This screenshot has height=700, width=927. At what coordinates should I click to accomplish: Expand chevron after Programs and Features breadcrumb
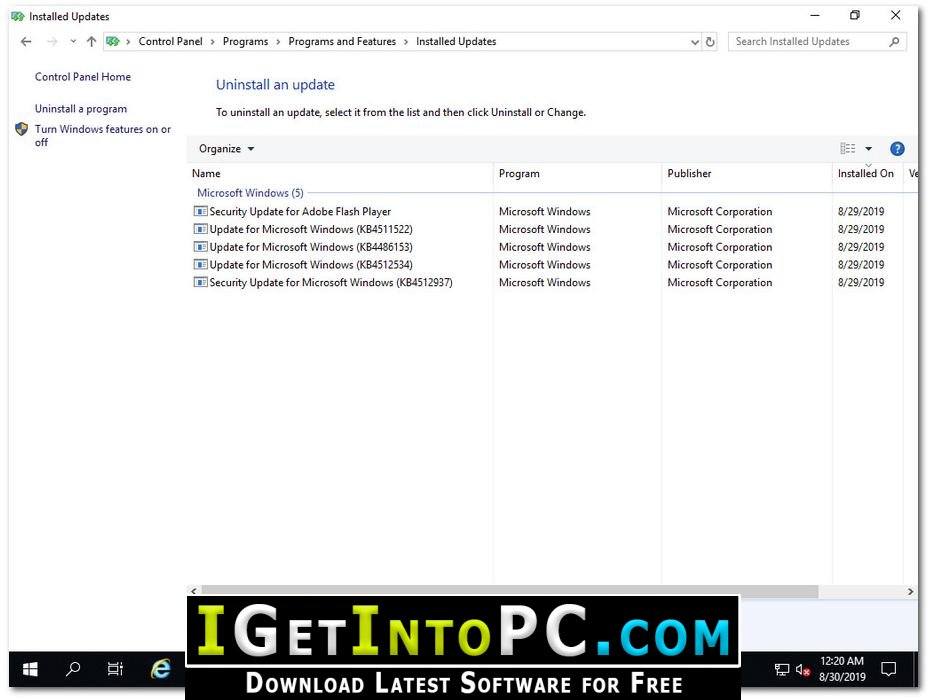406,42
